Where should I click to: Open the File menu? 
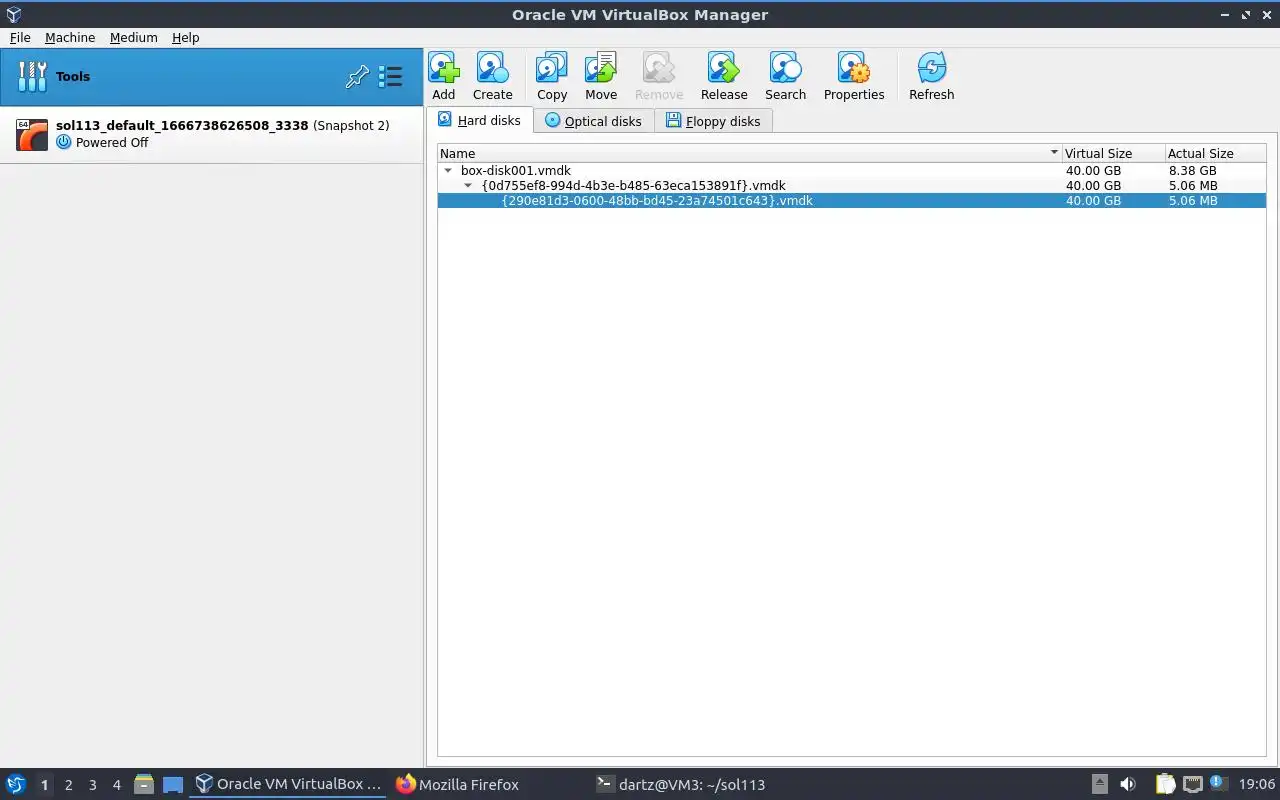click(20, 37)
